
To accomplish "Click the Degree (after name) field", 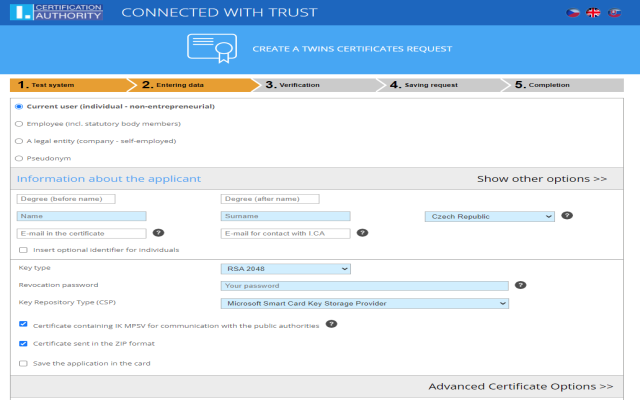I will pyautogui.click(x=270, y=199).
